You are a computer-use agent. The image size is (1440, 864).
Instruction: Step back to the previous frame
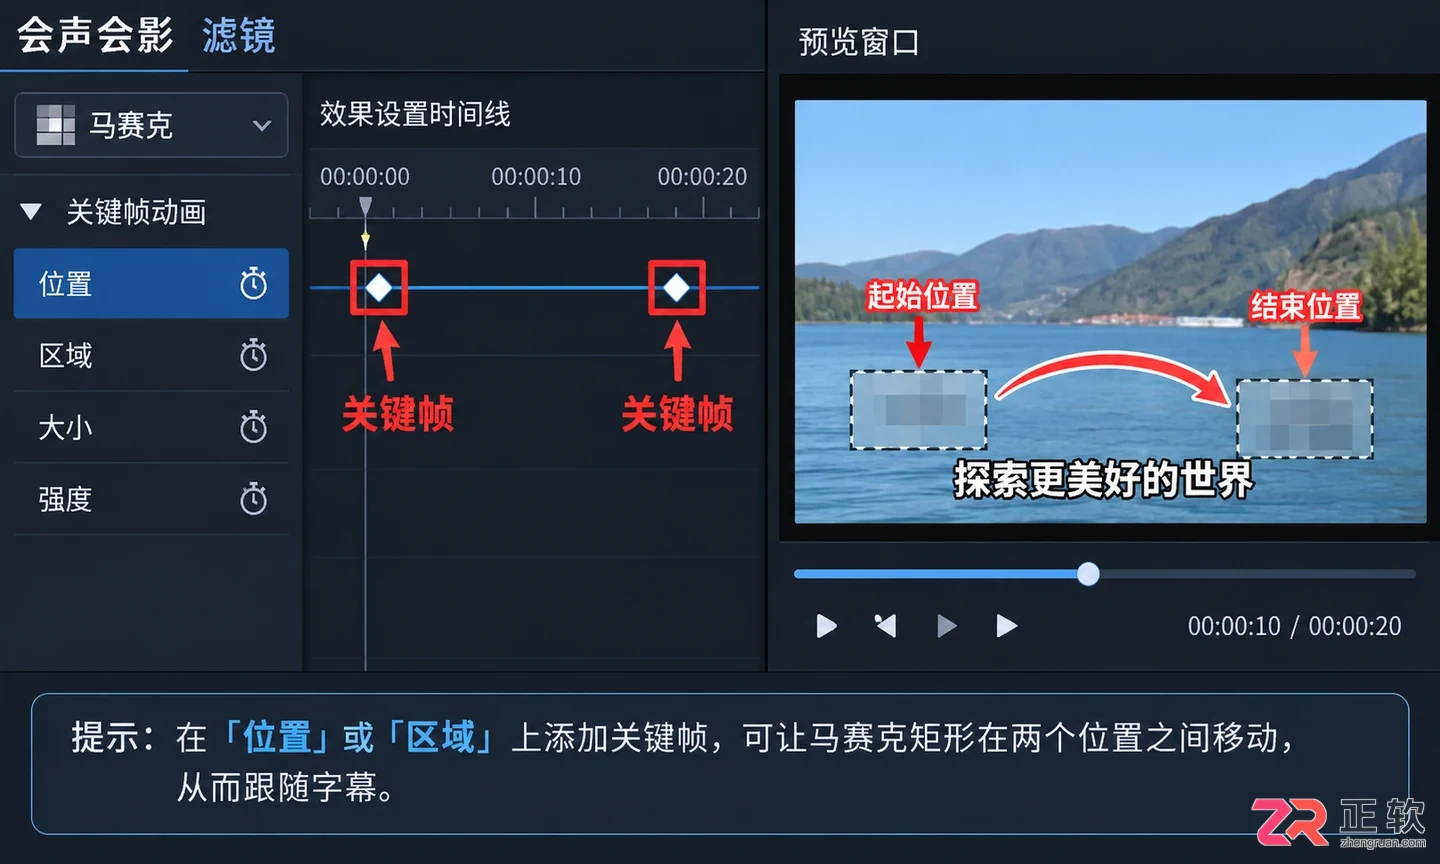click(x=885, y=626)
